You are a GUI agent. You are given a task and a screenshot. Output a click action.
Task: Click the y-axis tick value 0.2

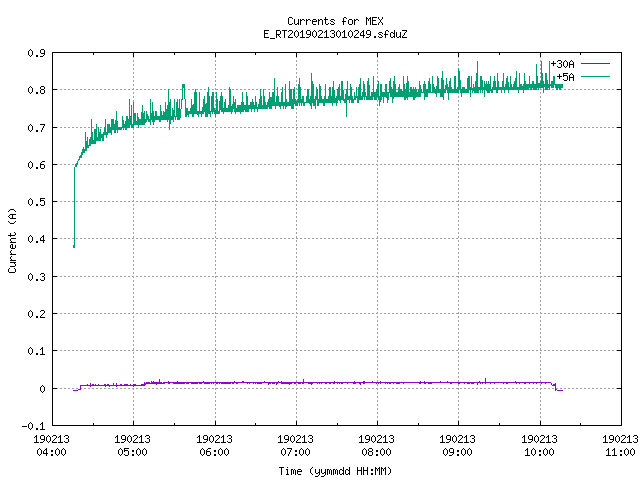click(36, 314)
